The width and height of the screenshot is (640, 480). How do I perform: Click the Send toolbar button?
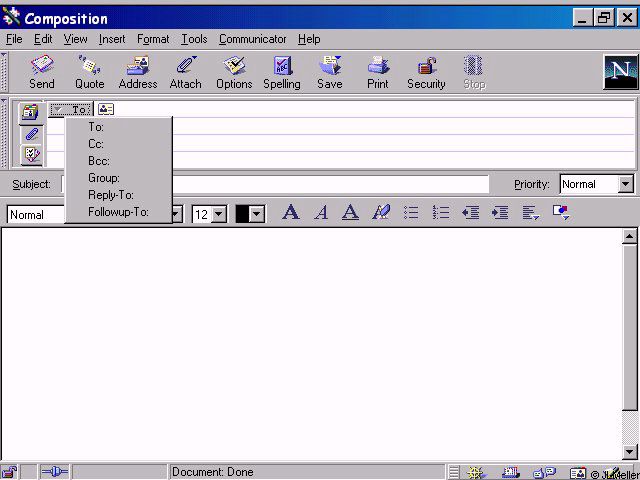[42, 72]
